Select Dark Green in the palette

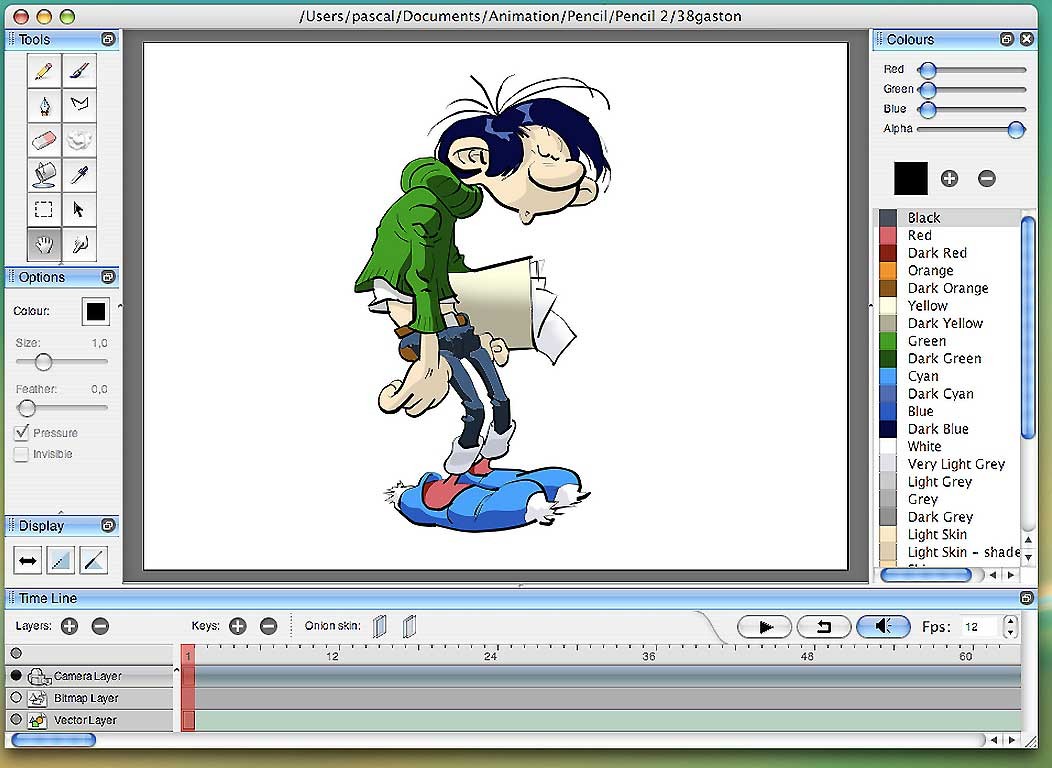[x=949, y=358]
